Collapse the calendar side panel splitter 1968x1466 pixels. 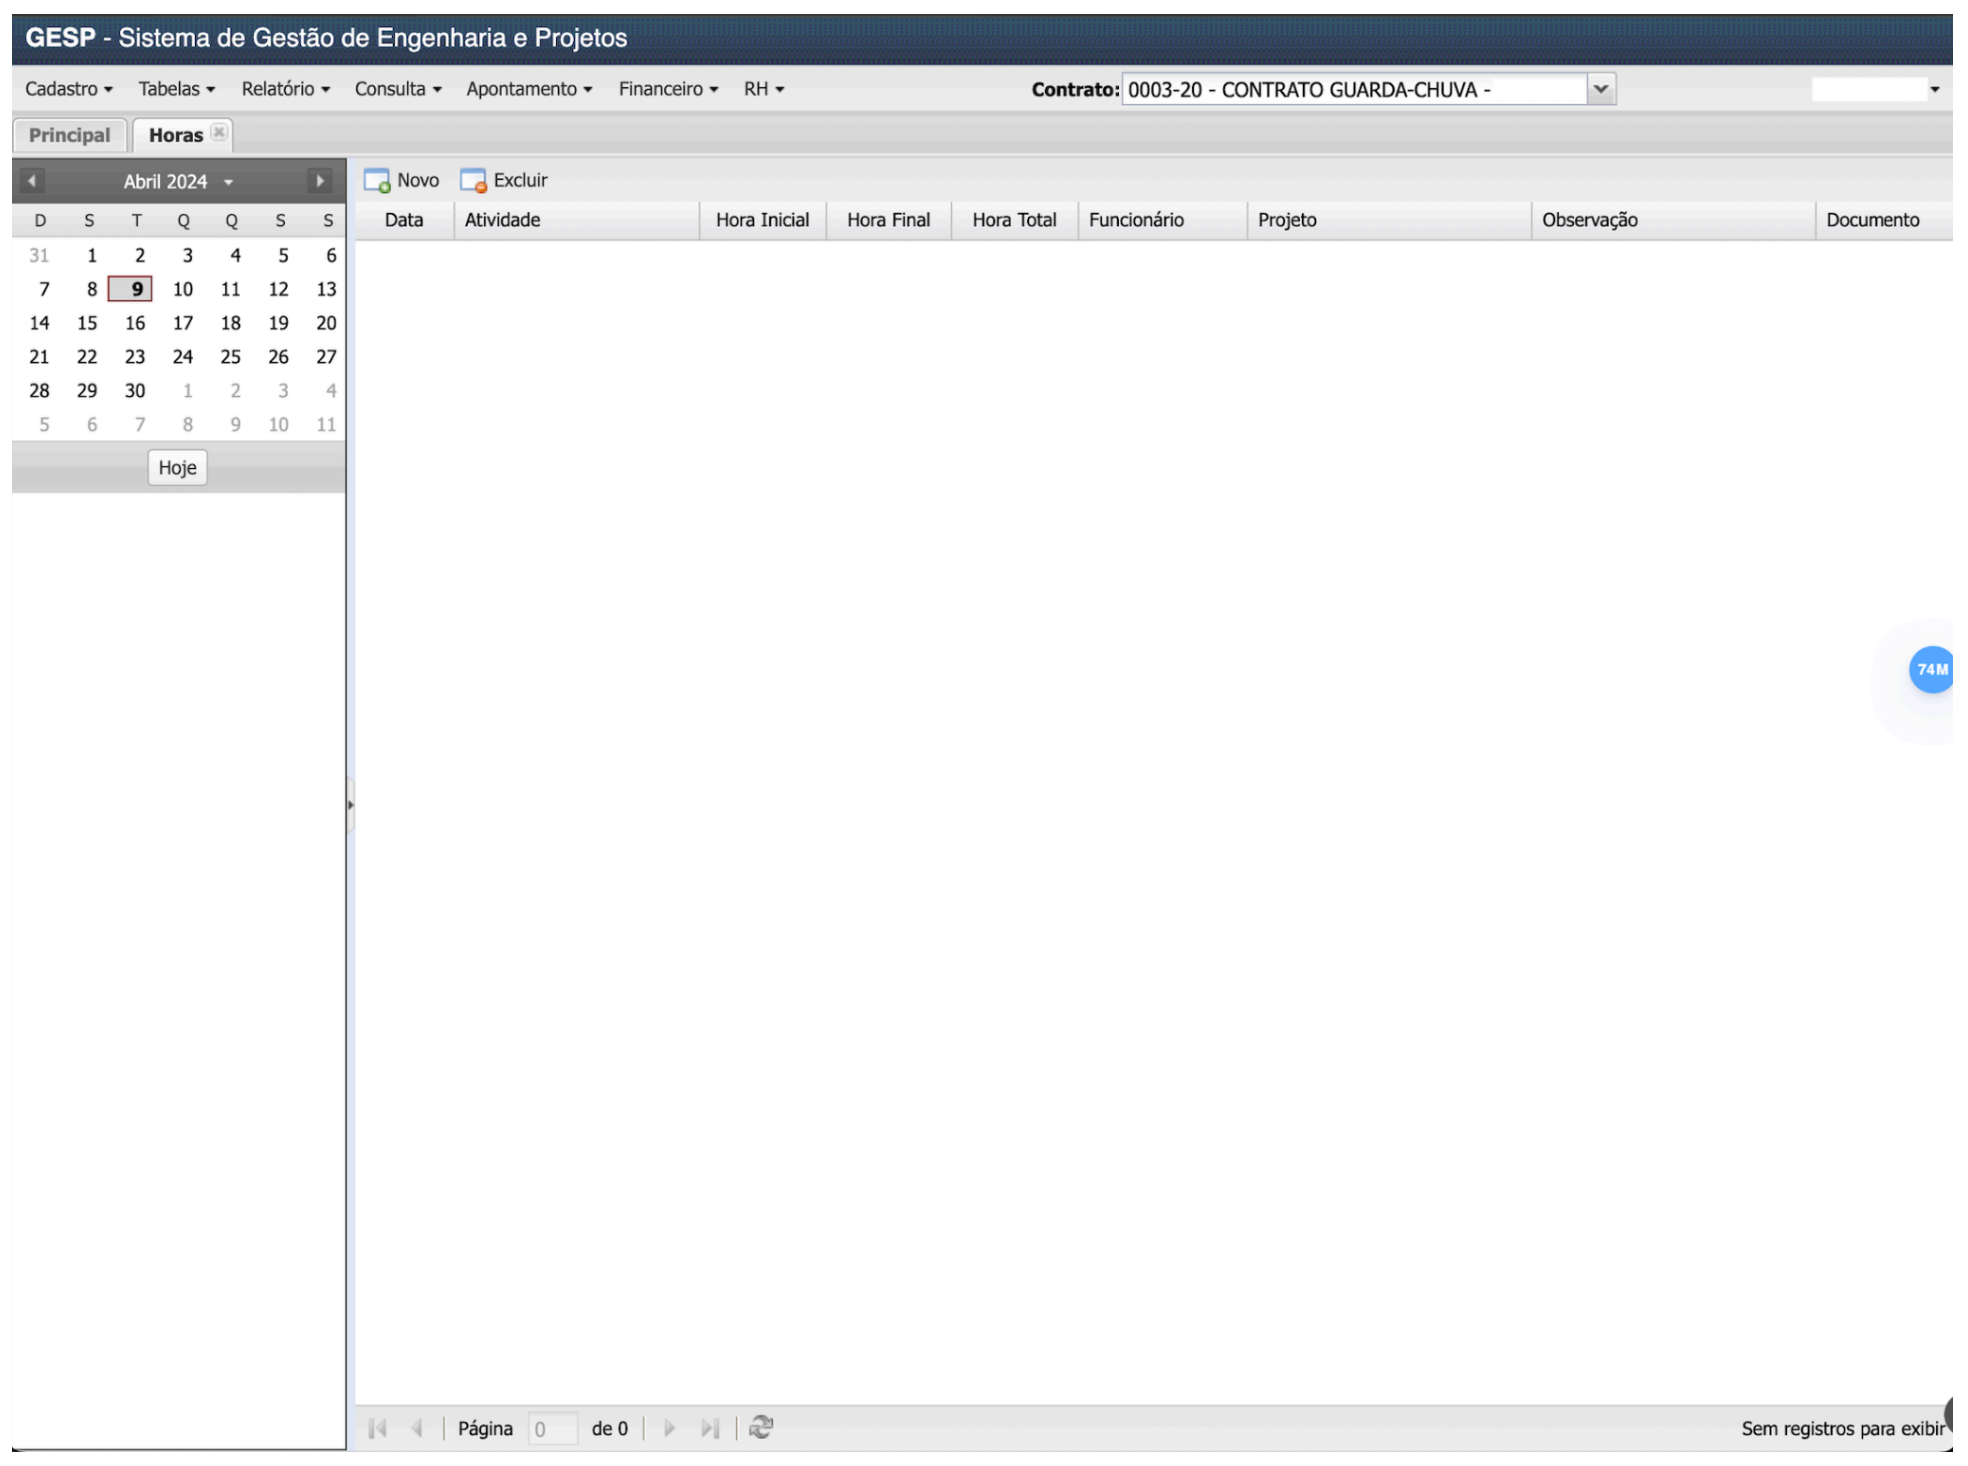pos(350,804)
